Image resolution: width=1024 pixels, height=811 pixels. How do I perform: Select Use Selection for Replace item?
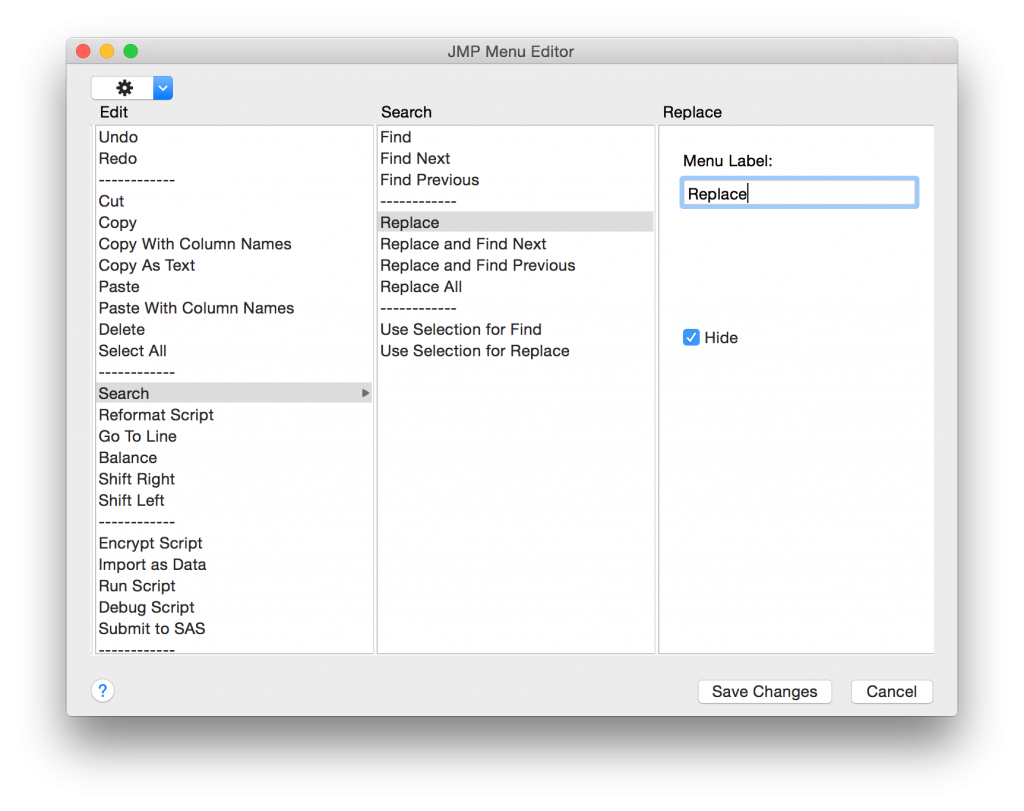tap(475, 351)
